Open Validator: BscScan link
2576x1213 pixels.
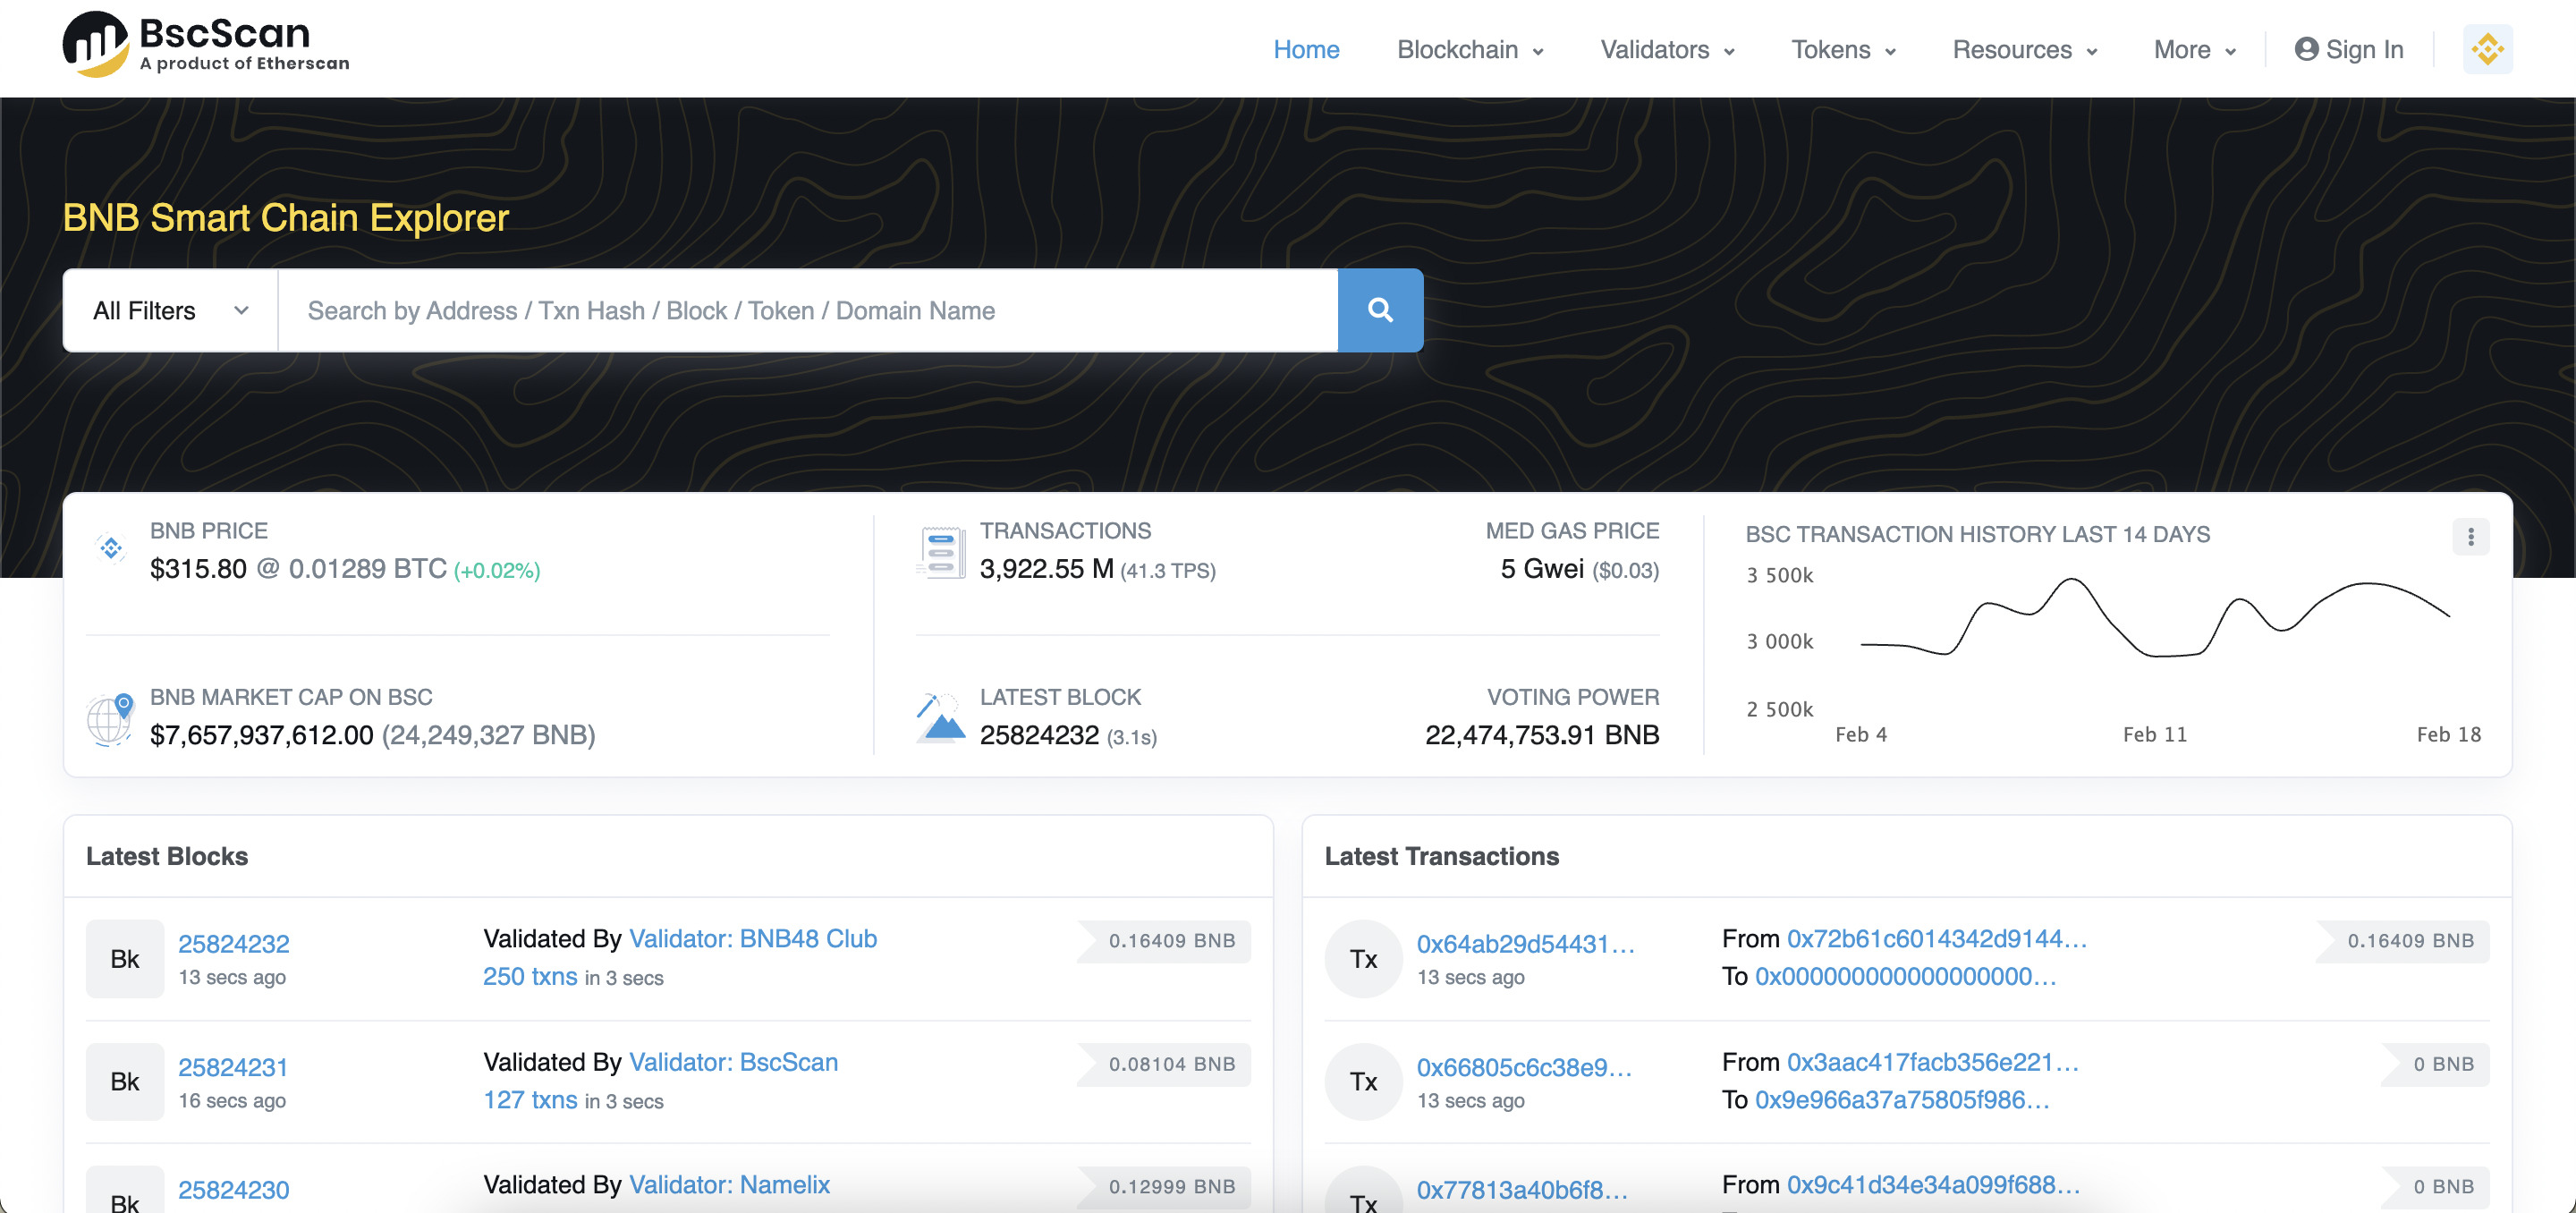733,1062
